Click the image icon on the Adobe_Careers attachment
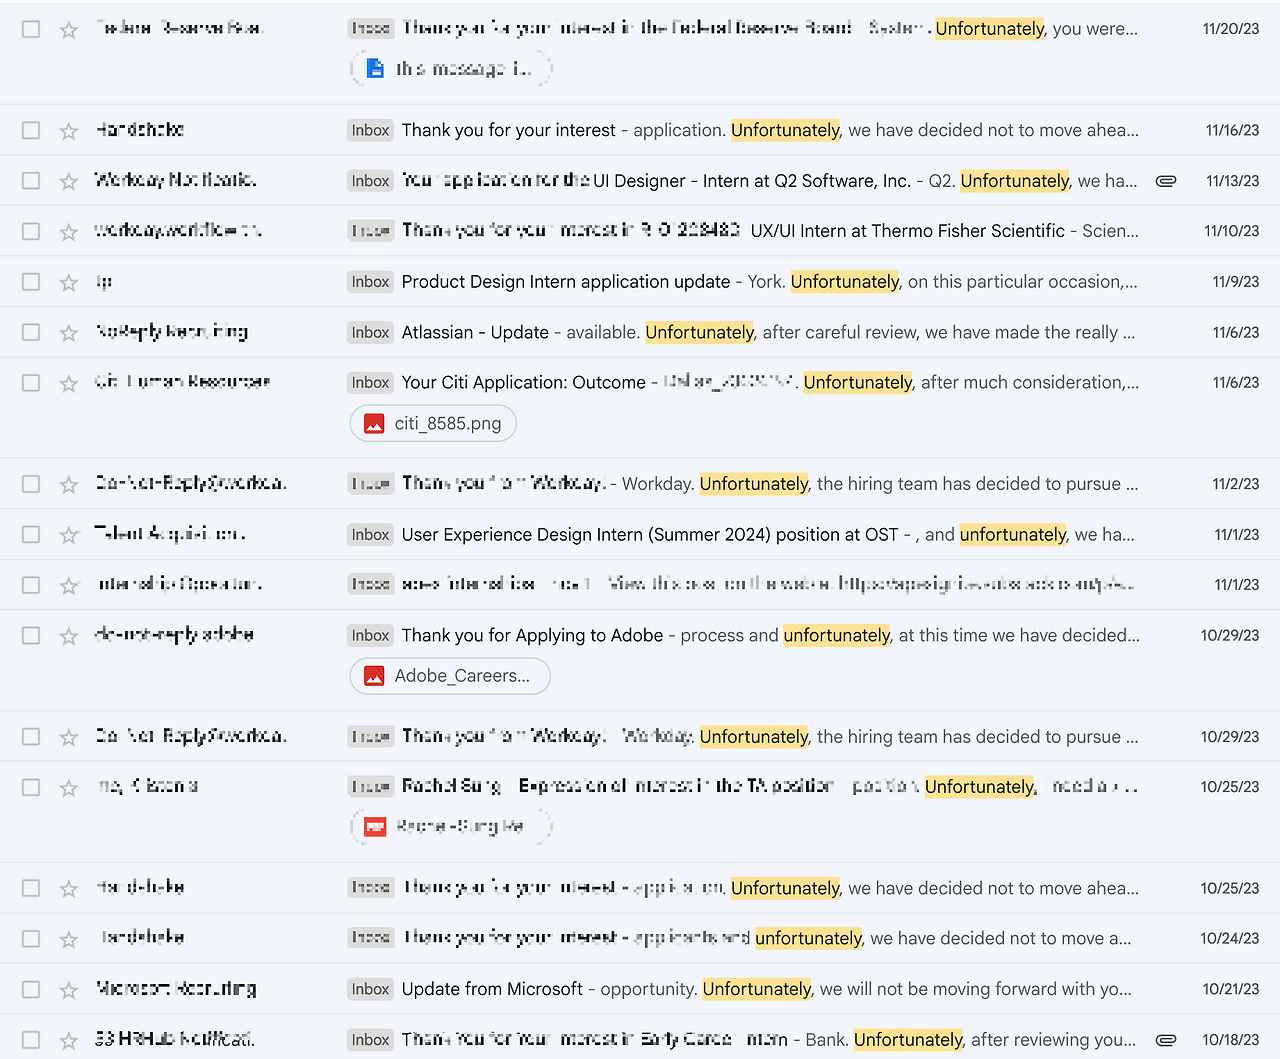Viewport: 1280px width, 1059px height. coord(373,676)
